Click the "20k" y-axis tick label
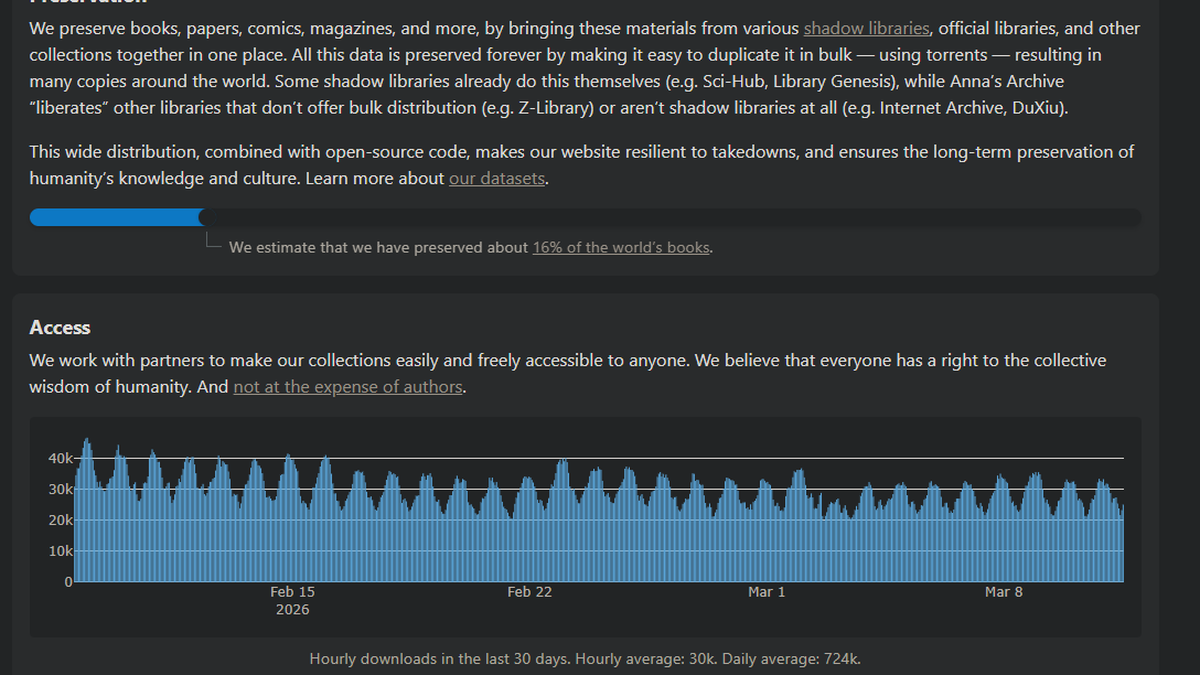1200x675 pixels. [59, 520]
